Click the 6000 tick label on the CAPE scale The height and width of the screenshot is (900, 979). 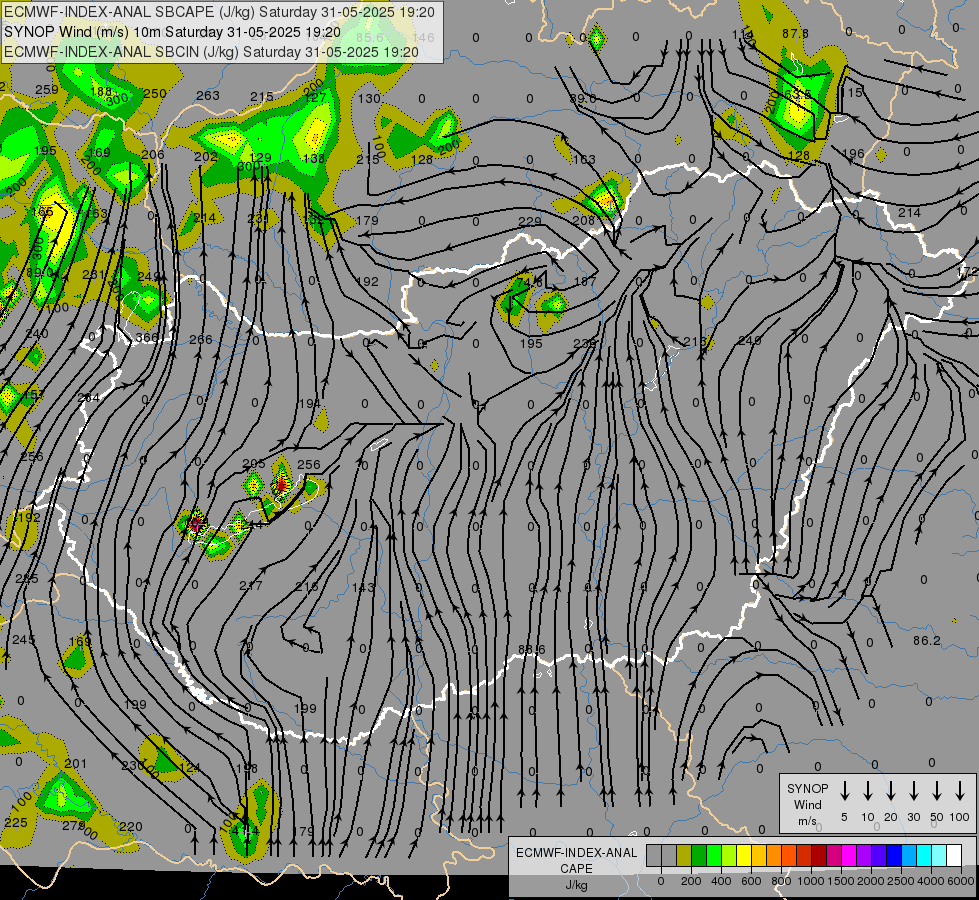[962, 881]
